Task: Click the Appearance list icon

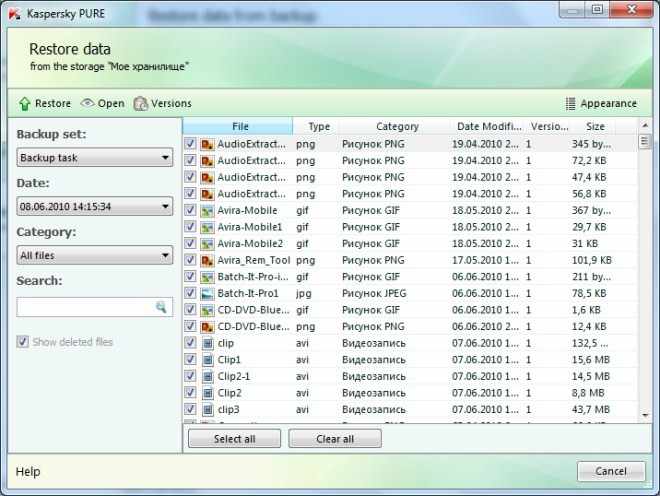Action: pyautogui.click(x=570, y=104)
